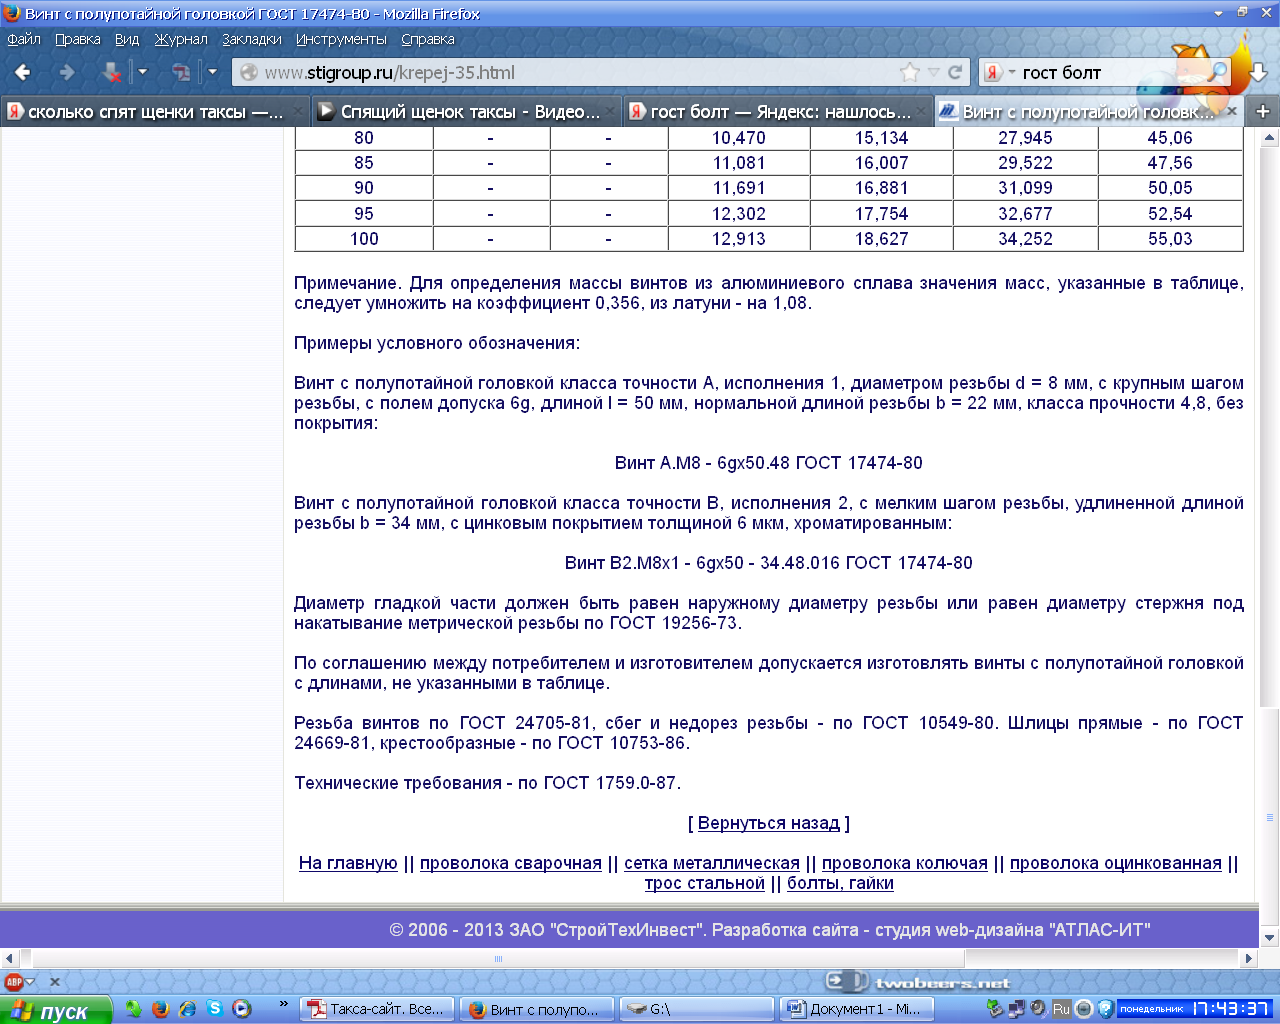Launch Skype from quick launch
The width and height of the screenshot is (1280, 1024).
click(x=214, y=1009)
